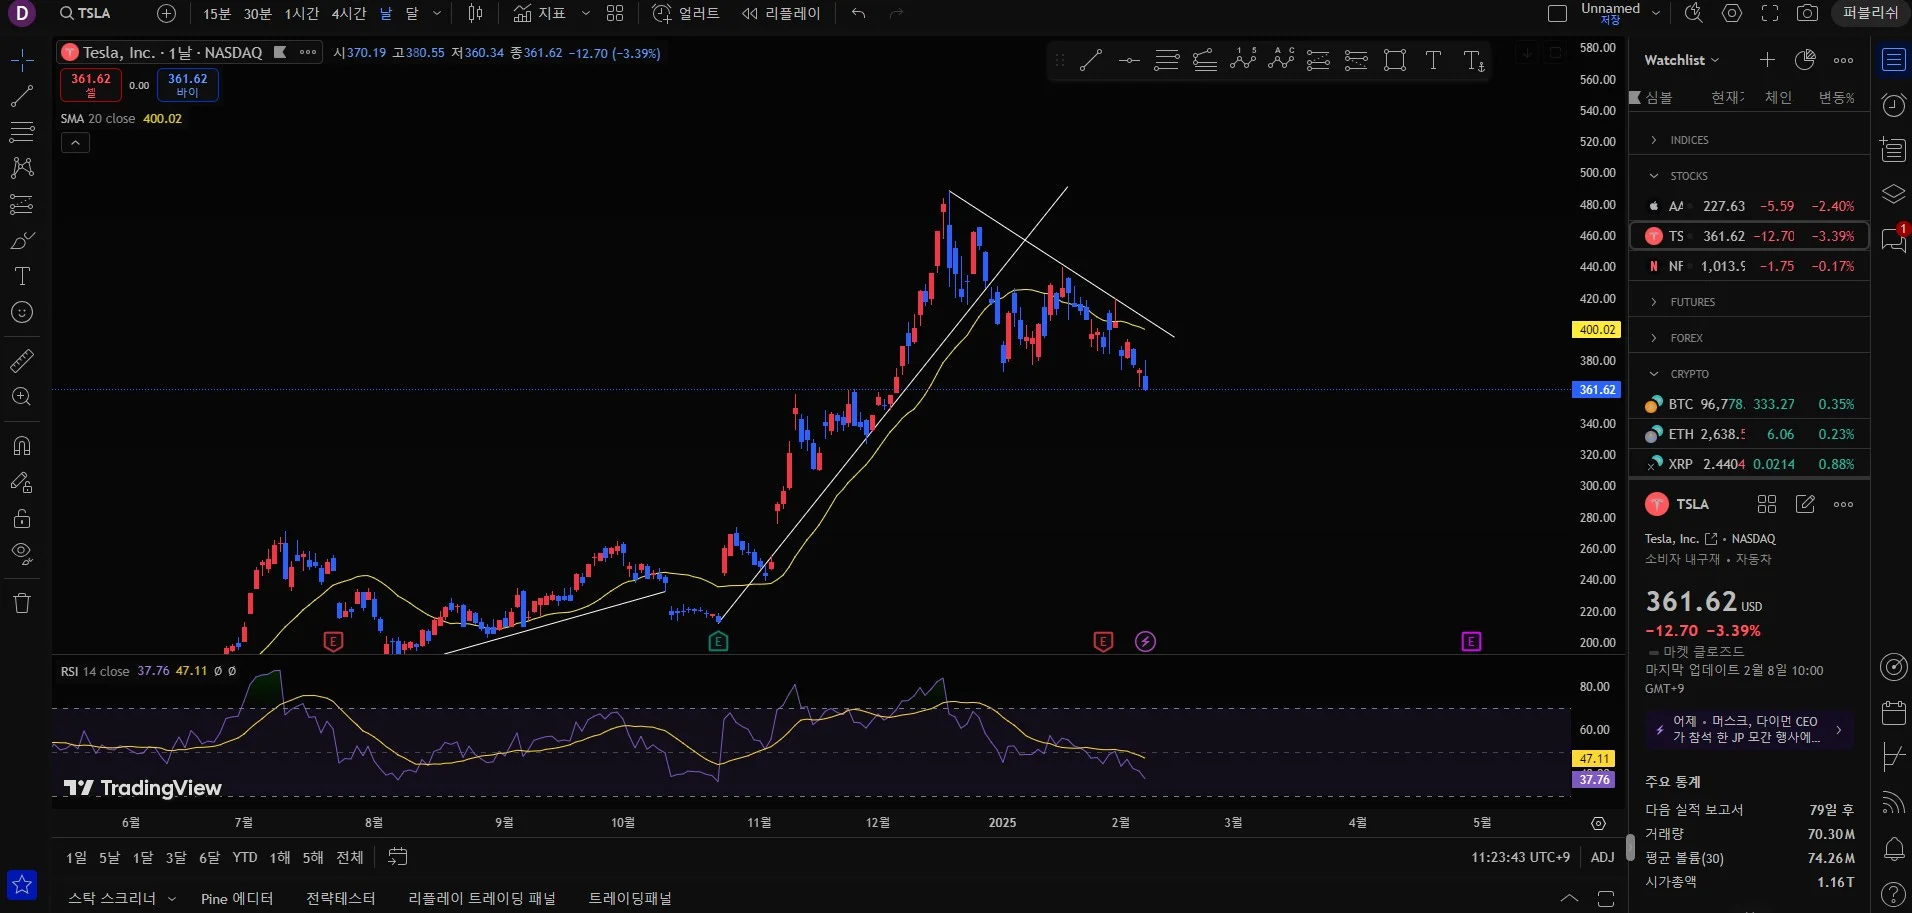1912x913 pixels.
Task: Switch to the 전략테스터 tab
Action: tap(341, 898)
